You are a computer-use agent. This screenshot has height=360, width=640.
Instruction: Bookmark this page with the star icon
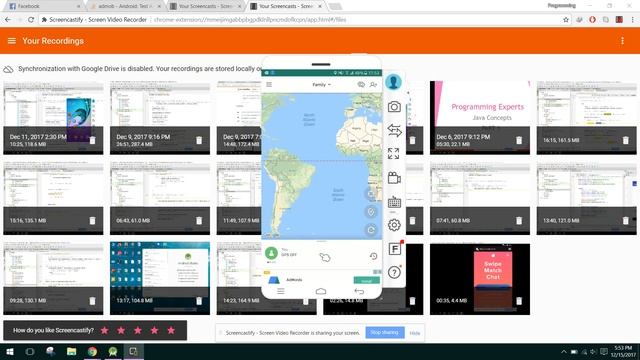[566, 20]
